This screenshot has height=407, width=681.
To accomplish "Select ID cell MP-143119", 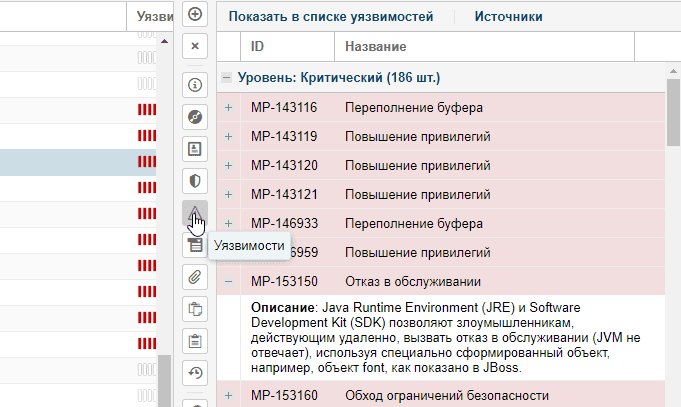I will [x=284, y=137].
